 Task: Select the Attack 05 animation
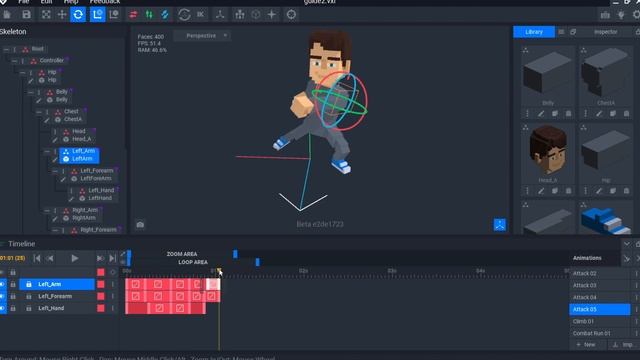(600, 309)
